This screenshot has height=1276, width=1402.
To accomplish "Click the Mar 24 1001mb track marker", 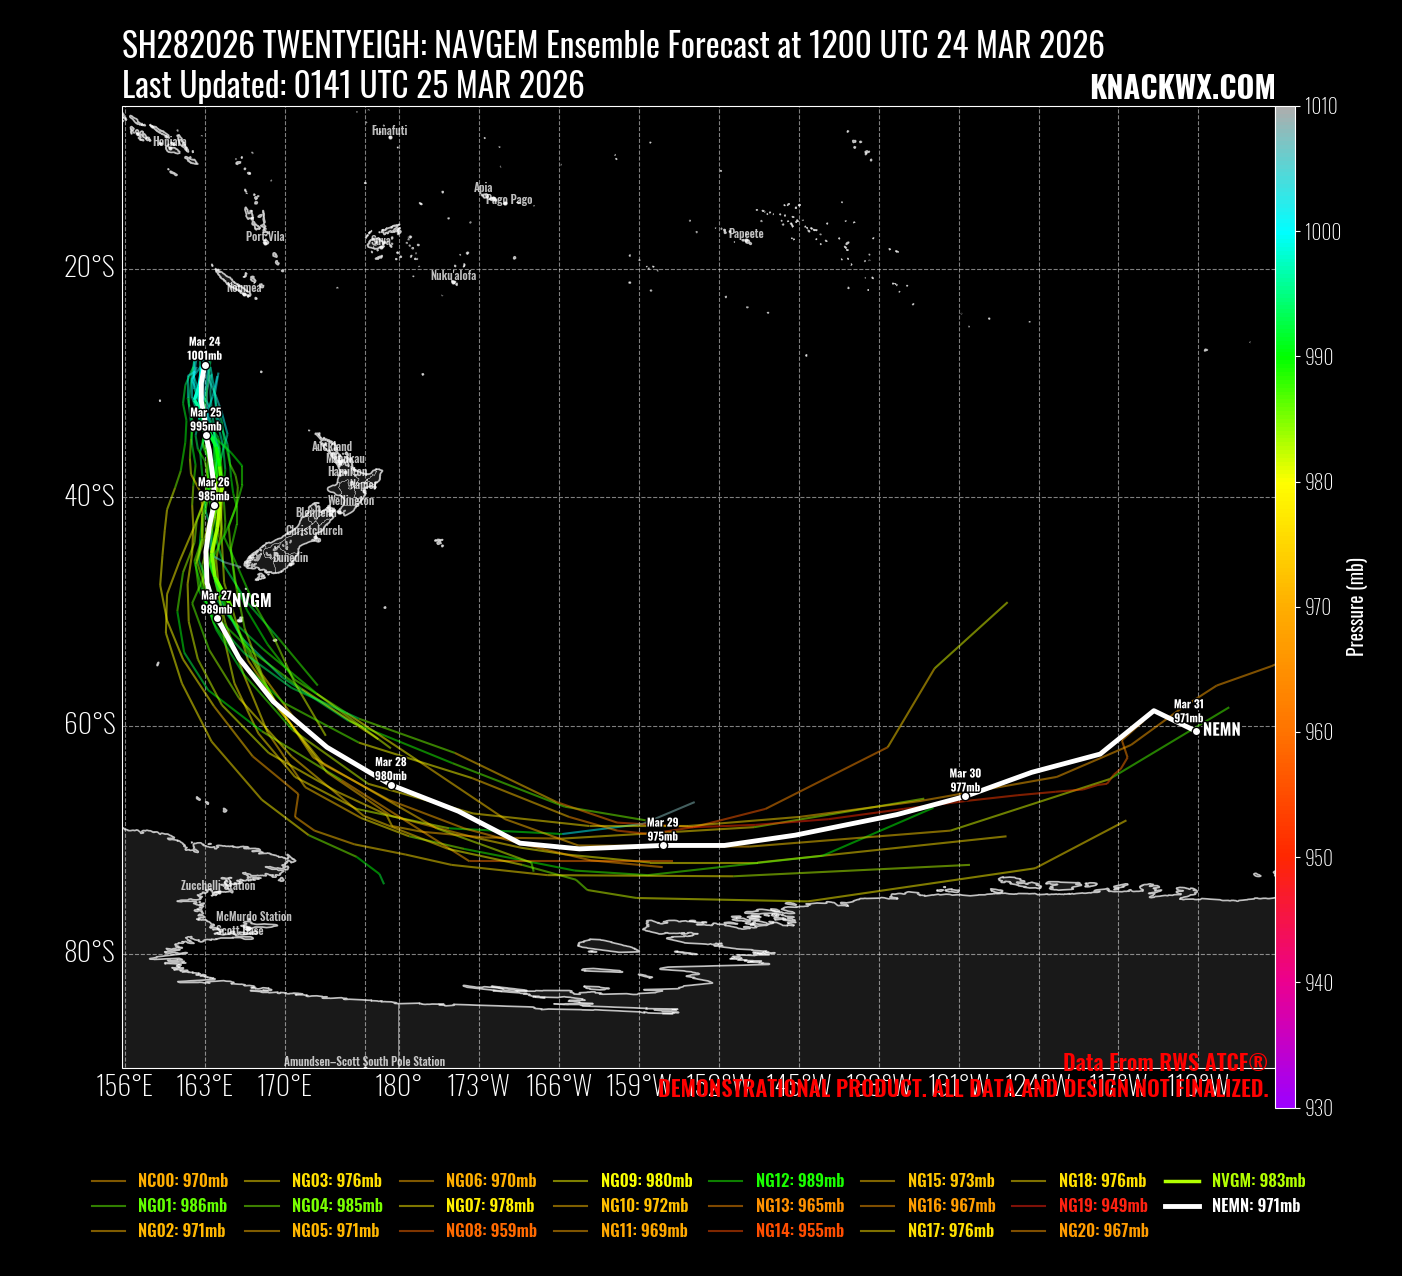I will 205,366.
